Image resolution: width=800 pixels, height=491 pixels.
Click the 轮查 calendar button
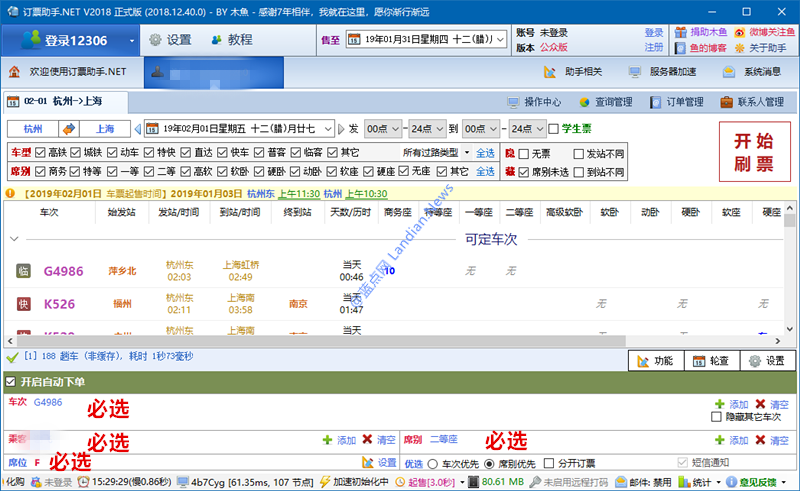pyautogui.click(x=712, y=361)
